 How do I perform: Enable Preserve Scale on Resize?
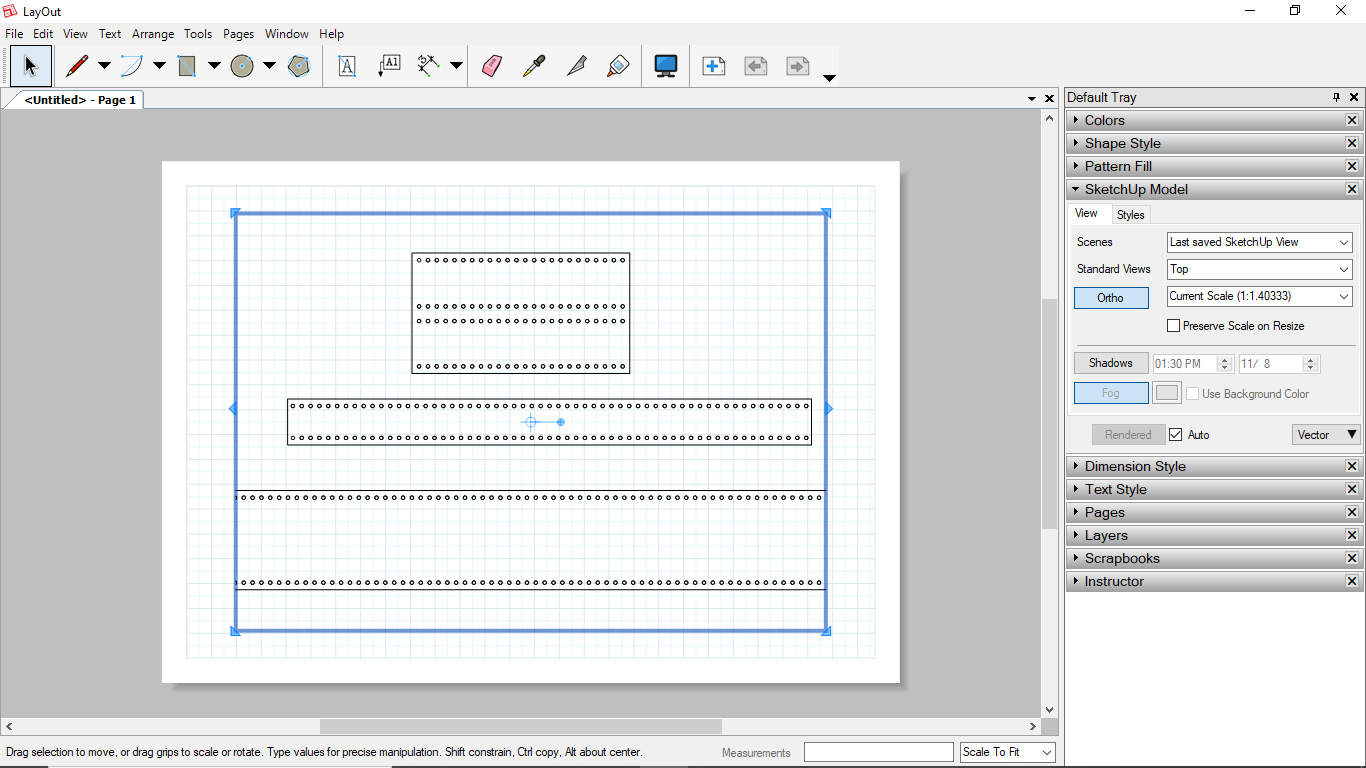pos(1174,326)
